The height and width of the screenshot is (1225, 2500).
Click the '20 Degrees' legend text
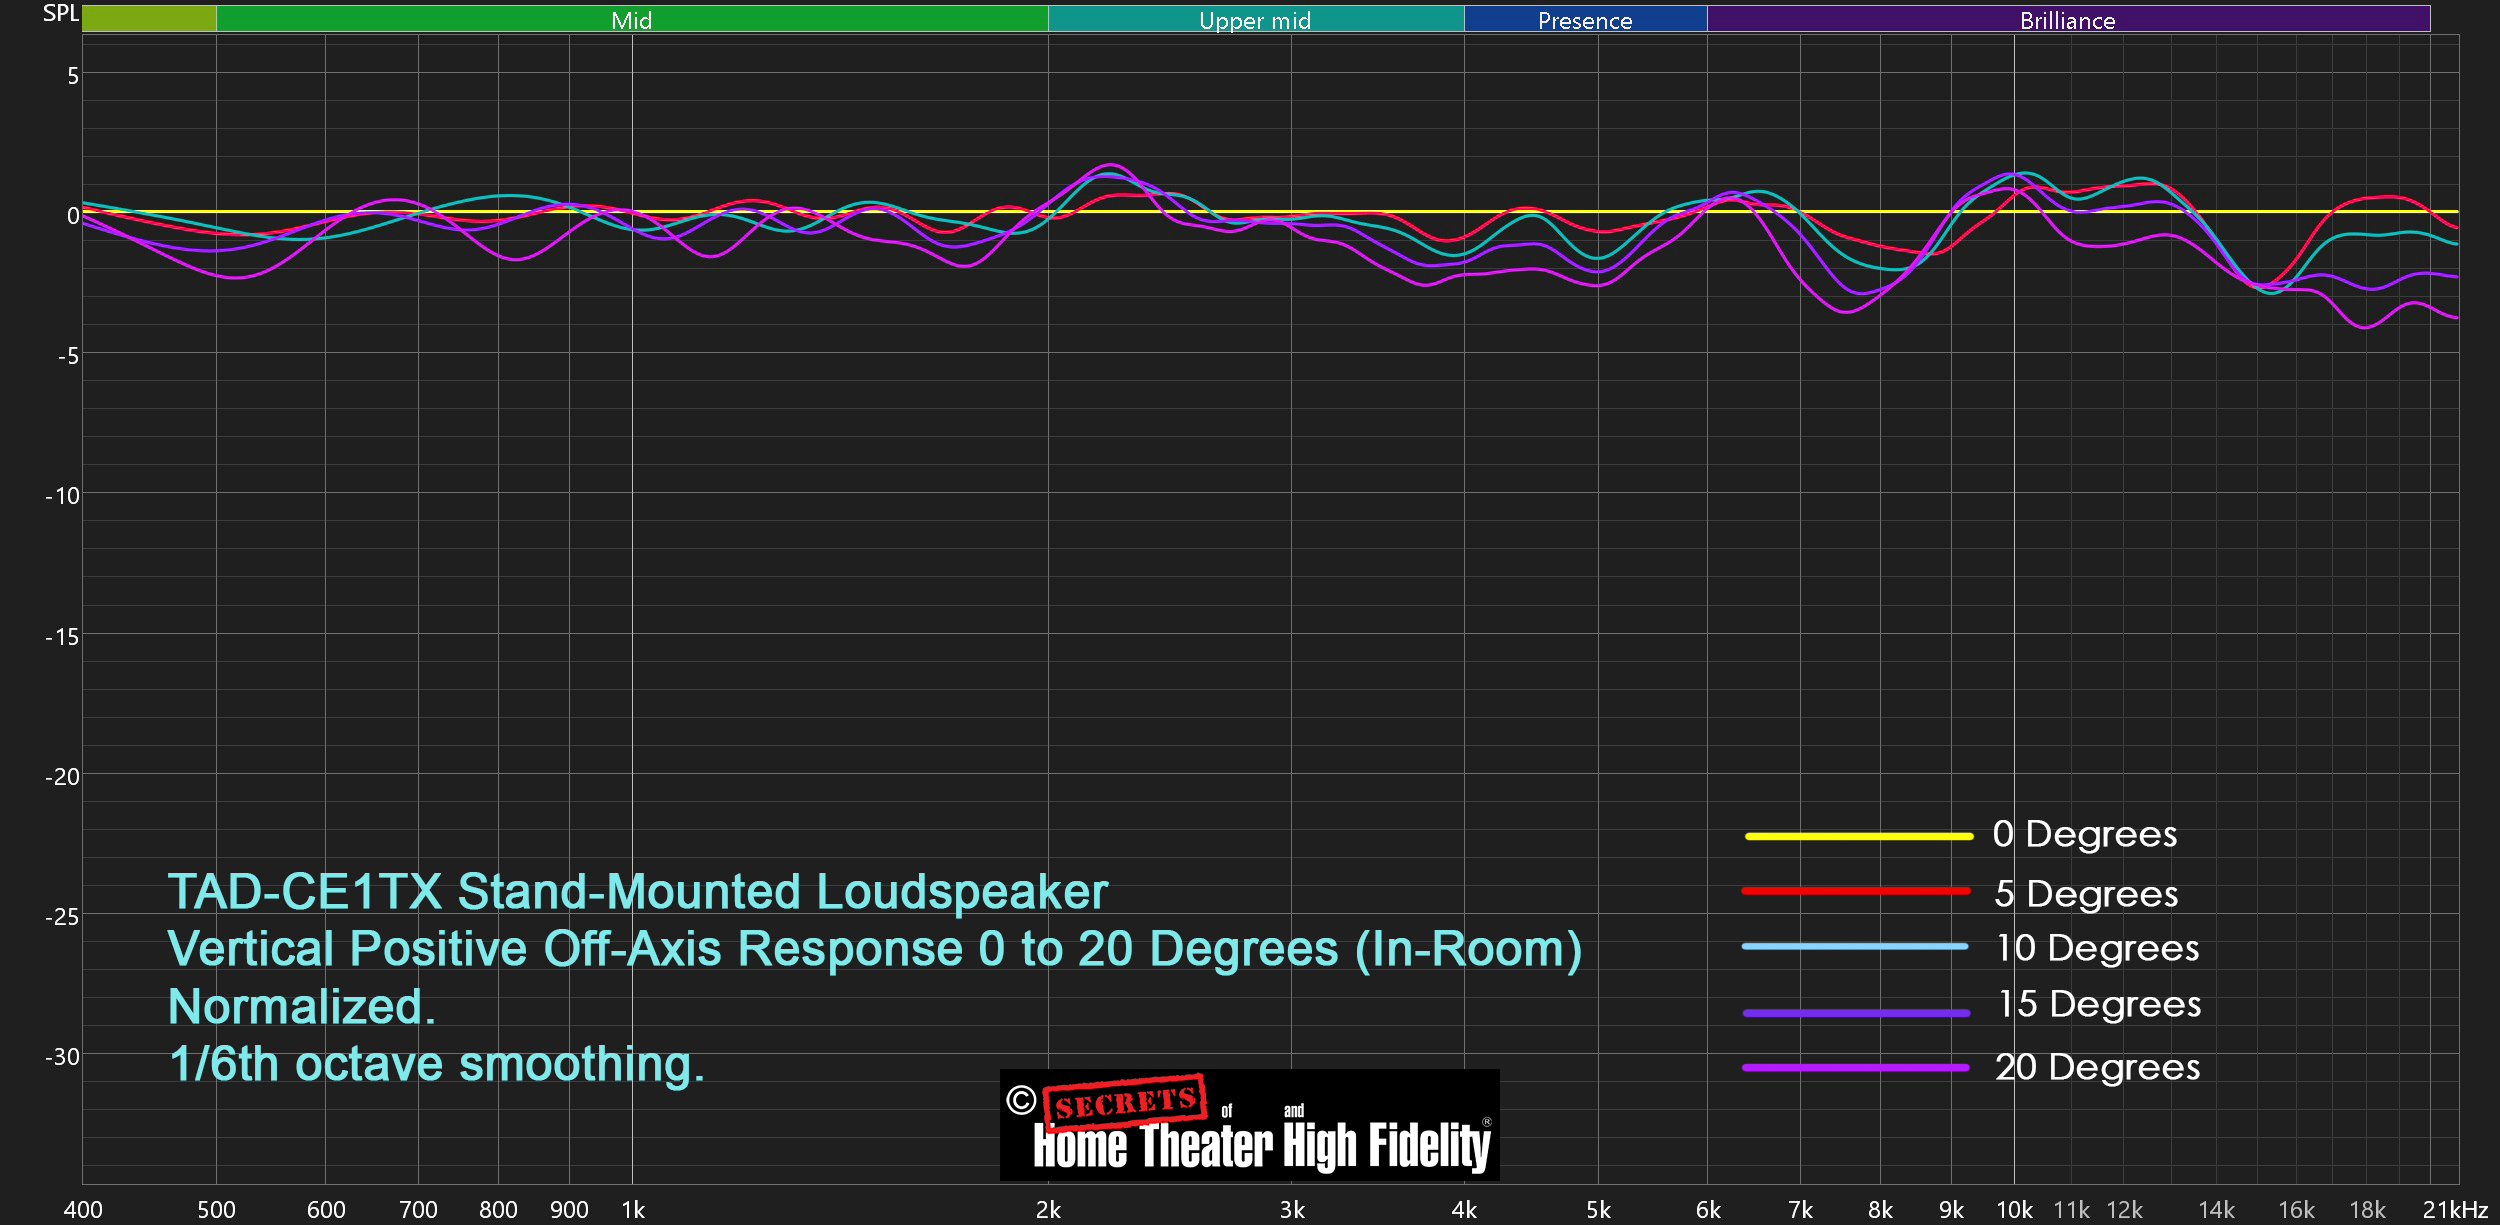(2098, 1067)
